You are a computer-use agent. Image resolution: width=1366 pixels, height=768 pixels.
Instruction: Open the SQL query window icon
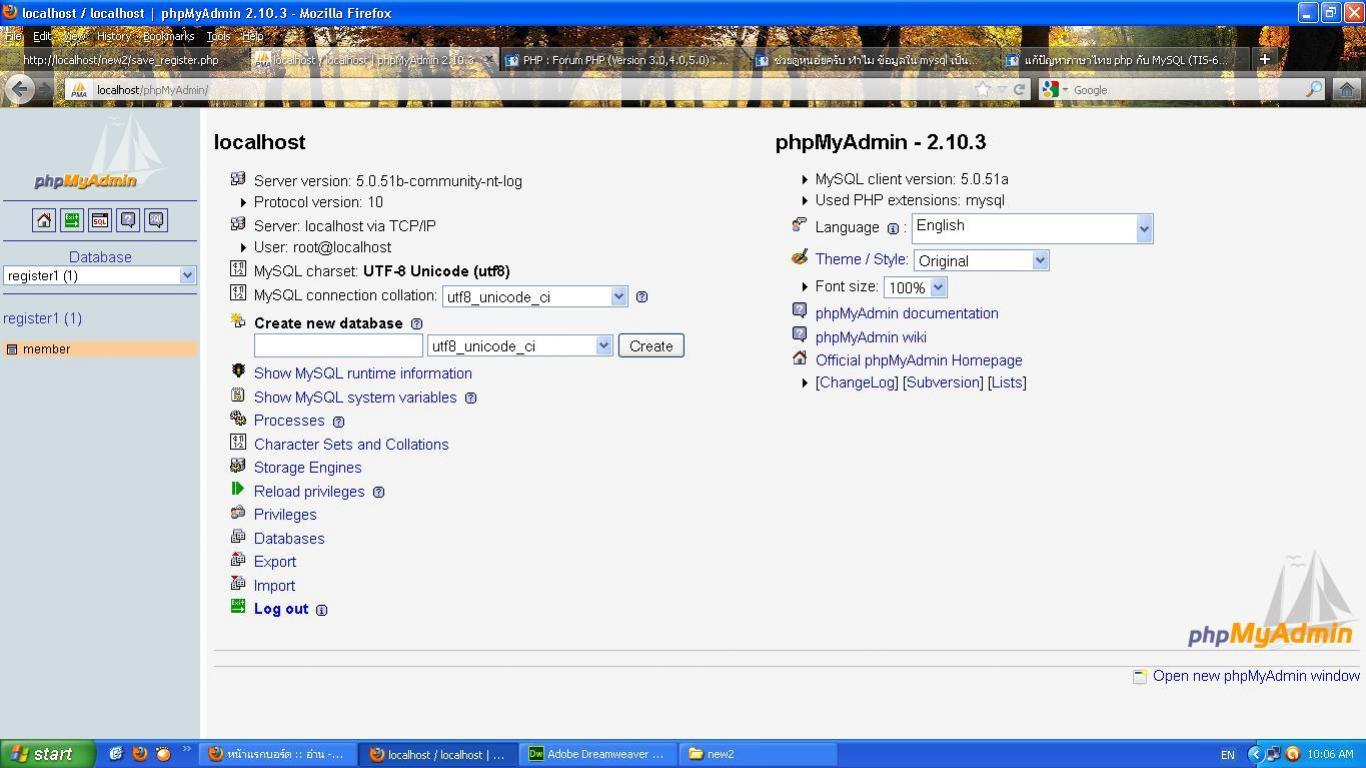tap(100, 220)
